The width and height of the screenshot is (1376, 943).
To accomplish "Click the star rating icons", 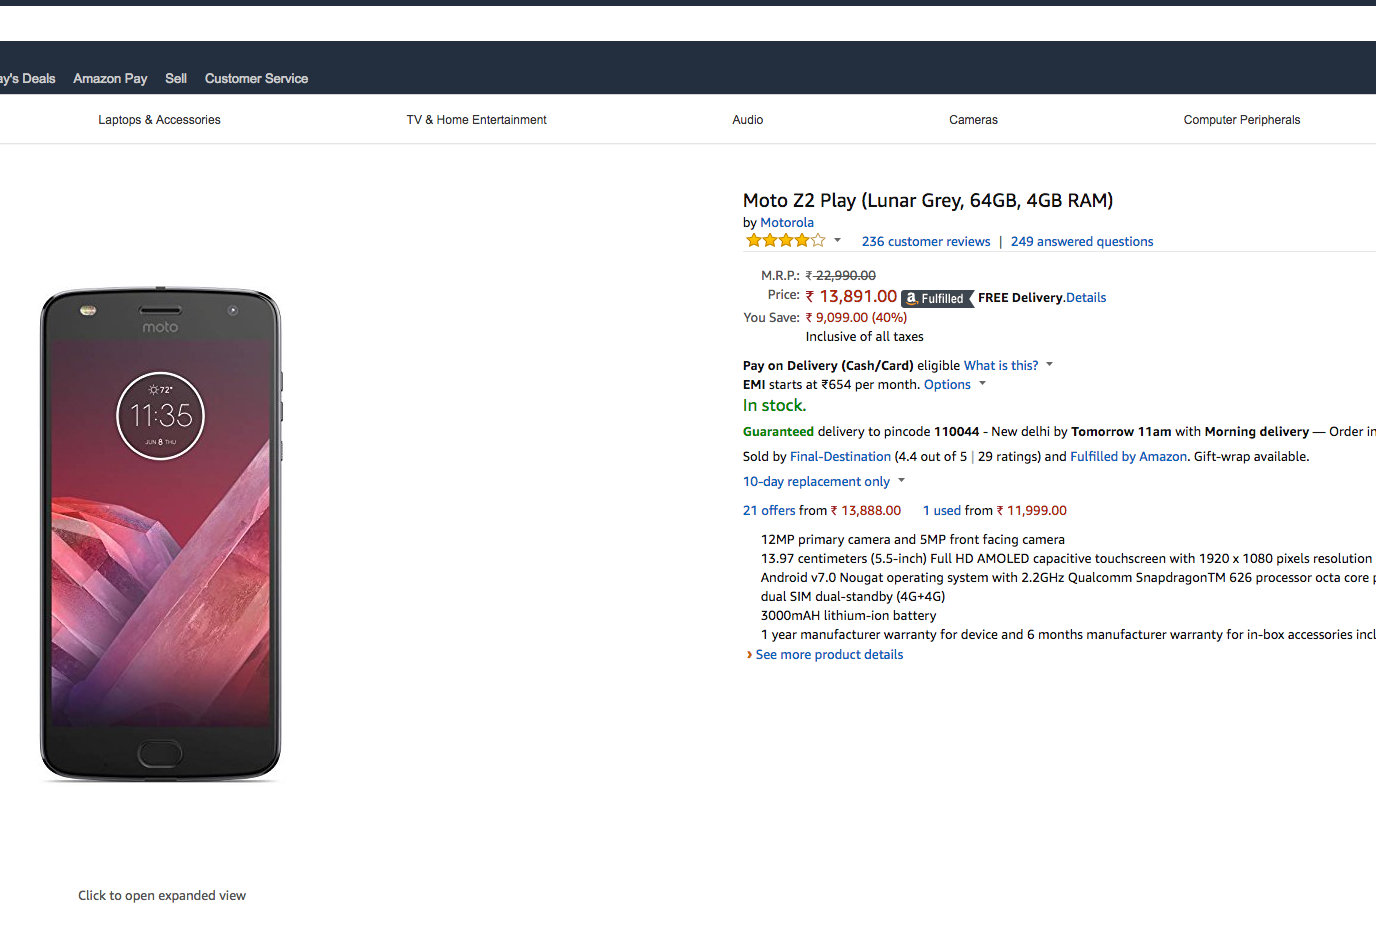I will point(785,241).
